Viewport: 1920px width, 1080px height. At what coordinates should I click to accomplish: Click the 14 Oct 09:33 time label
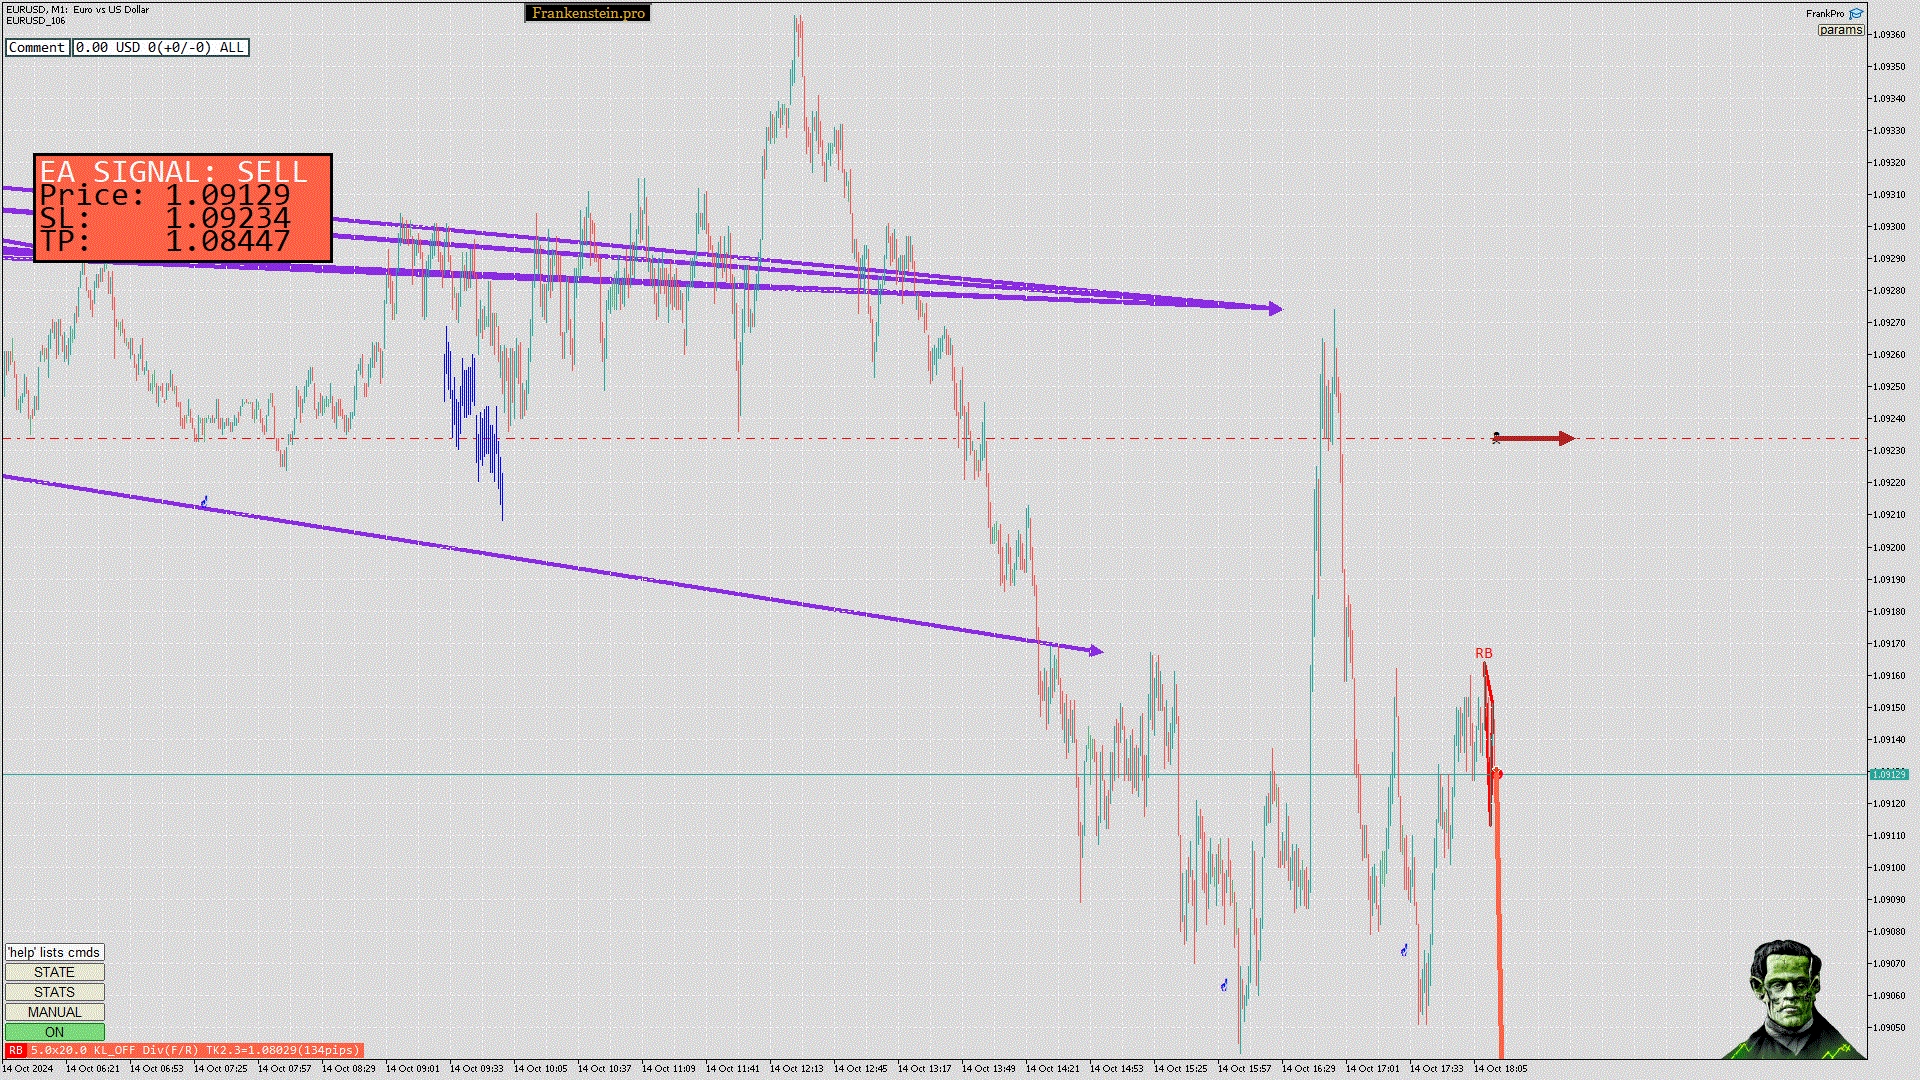[x=477, y=1068]
